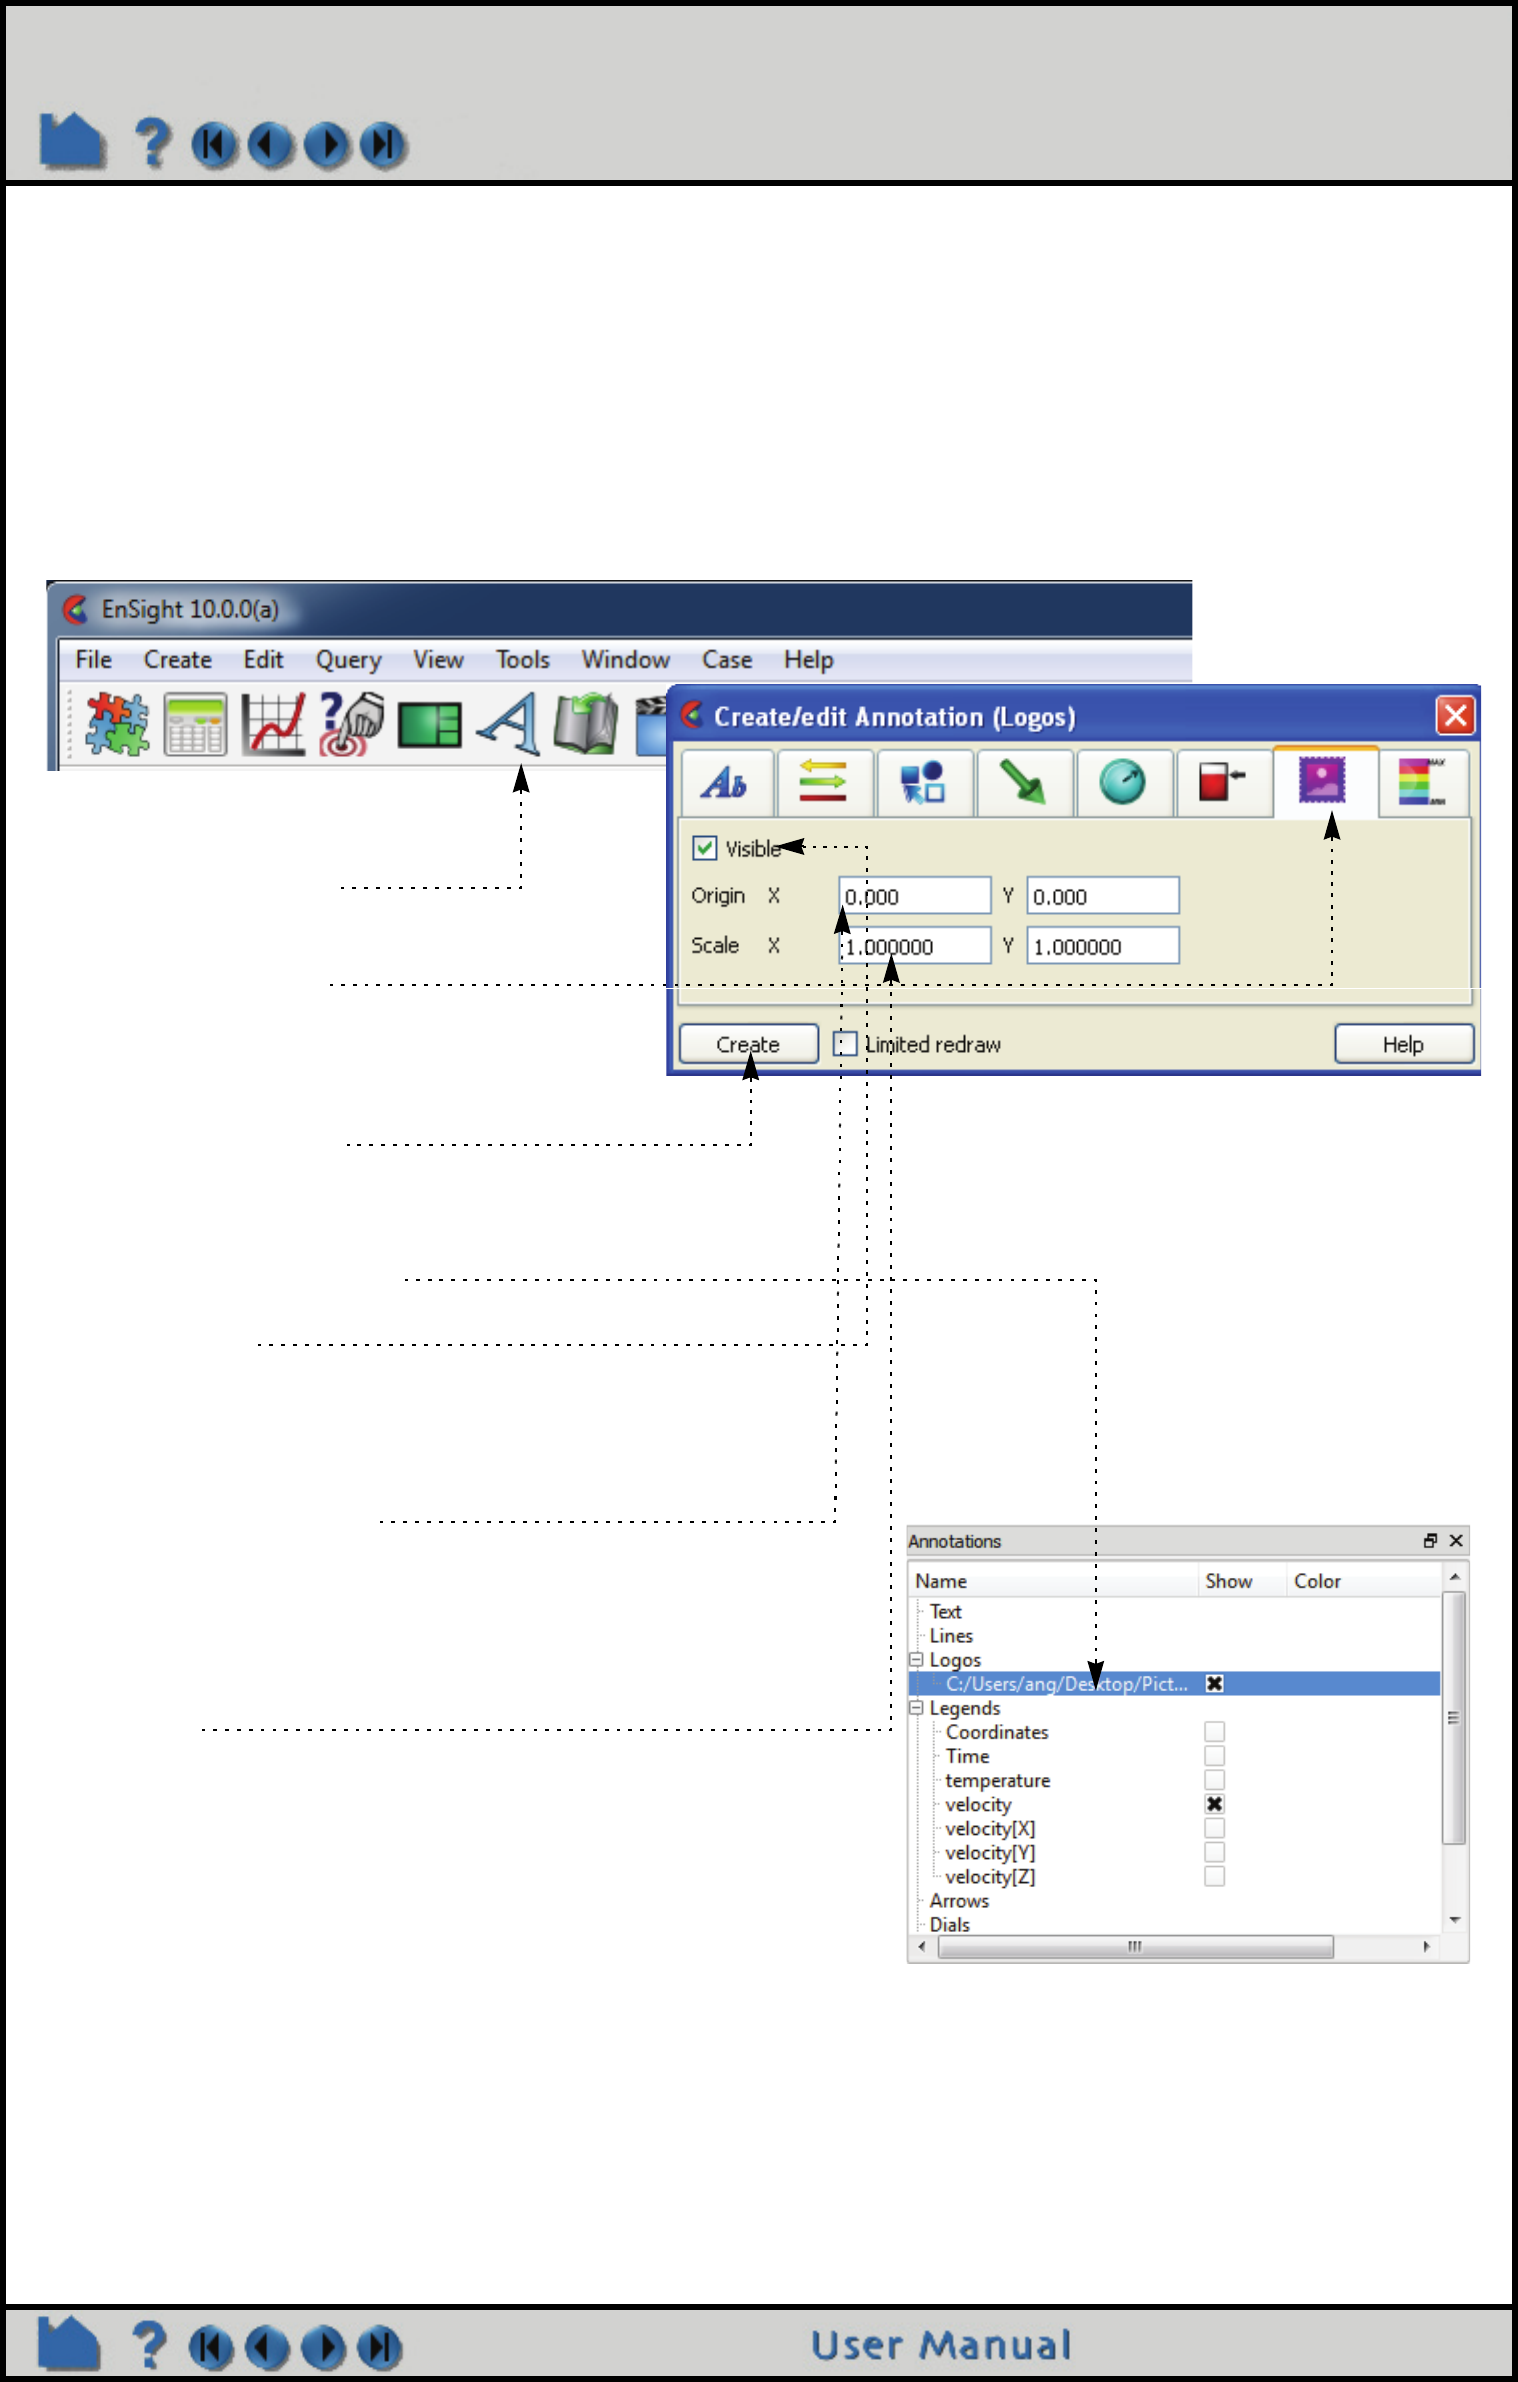Viewport: 1518px width, 2382px height.
Task: Click the Scale X input field
Action: point(915,946)
